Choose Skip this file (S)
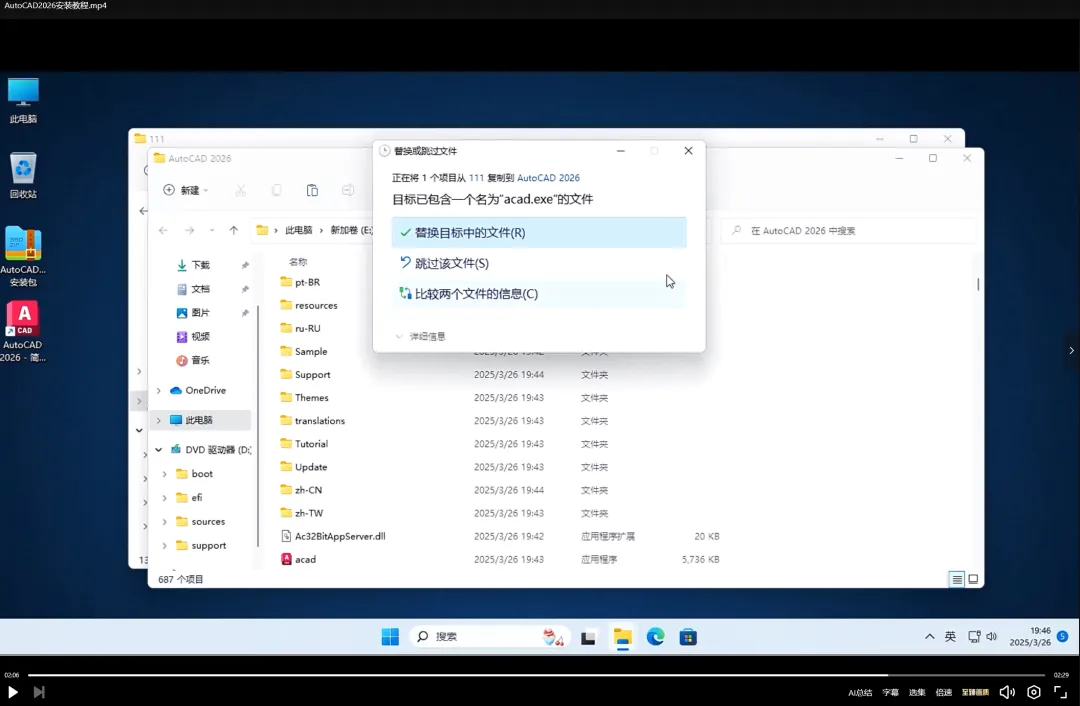Screen dimensions: 1080x706 (539, 263)
